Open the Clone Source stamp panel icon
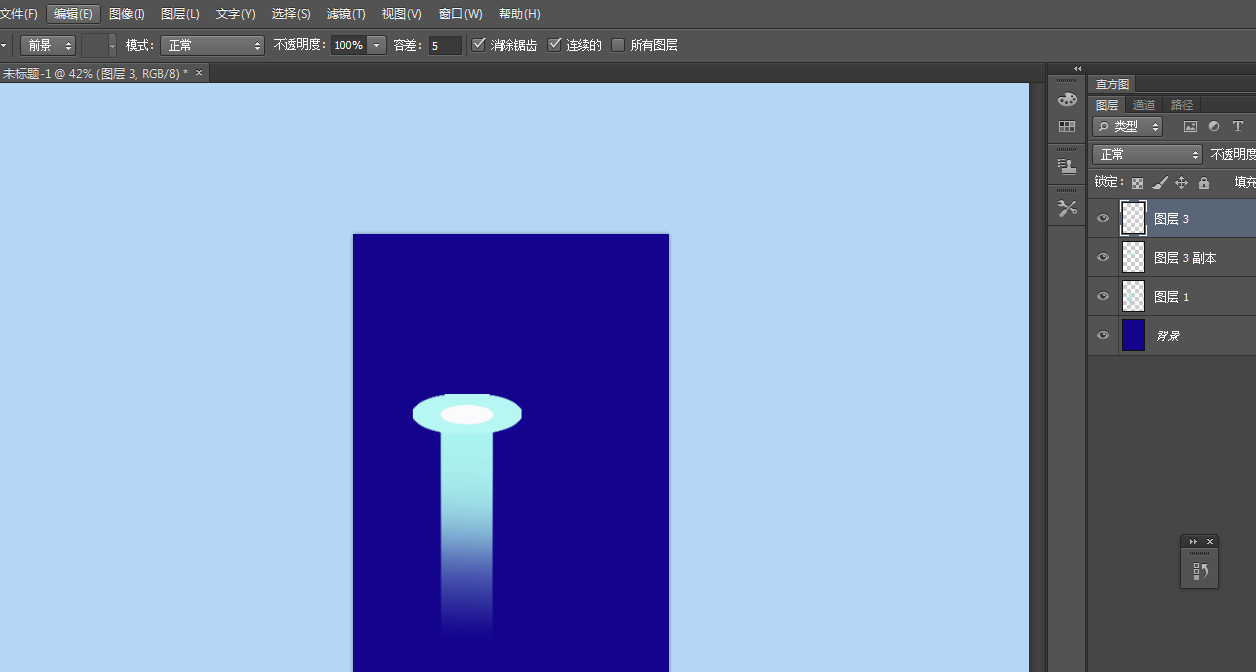This screenshot has height=672, width=1256. click(x=1067, y=166)
